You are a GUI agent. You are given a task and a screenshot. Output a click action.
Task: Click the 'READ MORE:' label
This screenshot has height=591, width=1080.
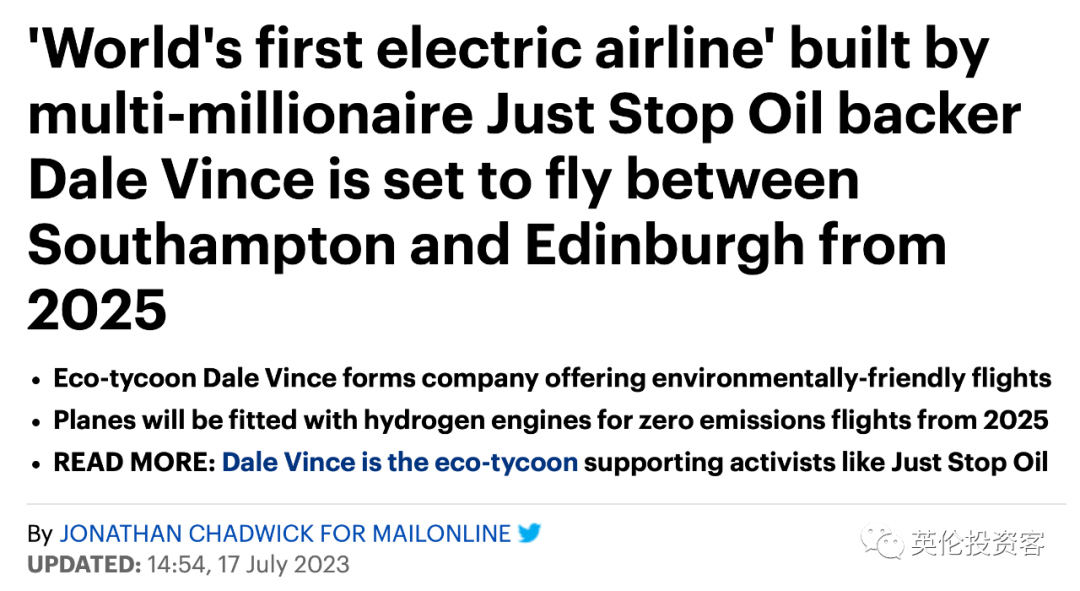pos(135,462)
